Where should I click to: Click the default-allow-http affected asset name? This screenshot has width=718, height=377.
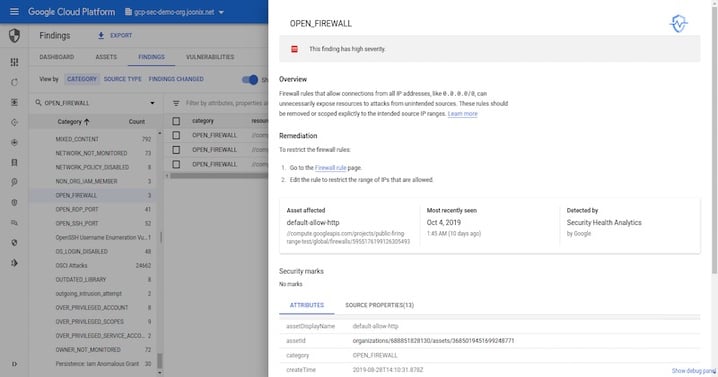313,223
